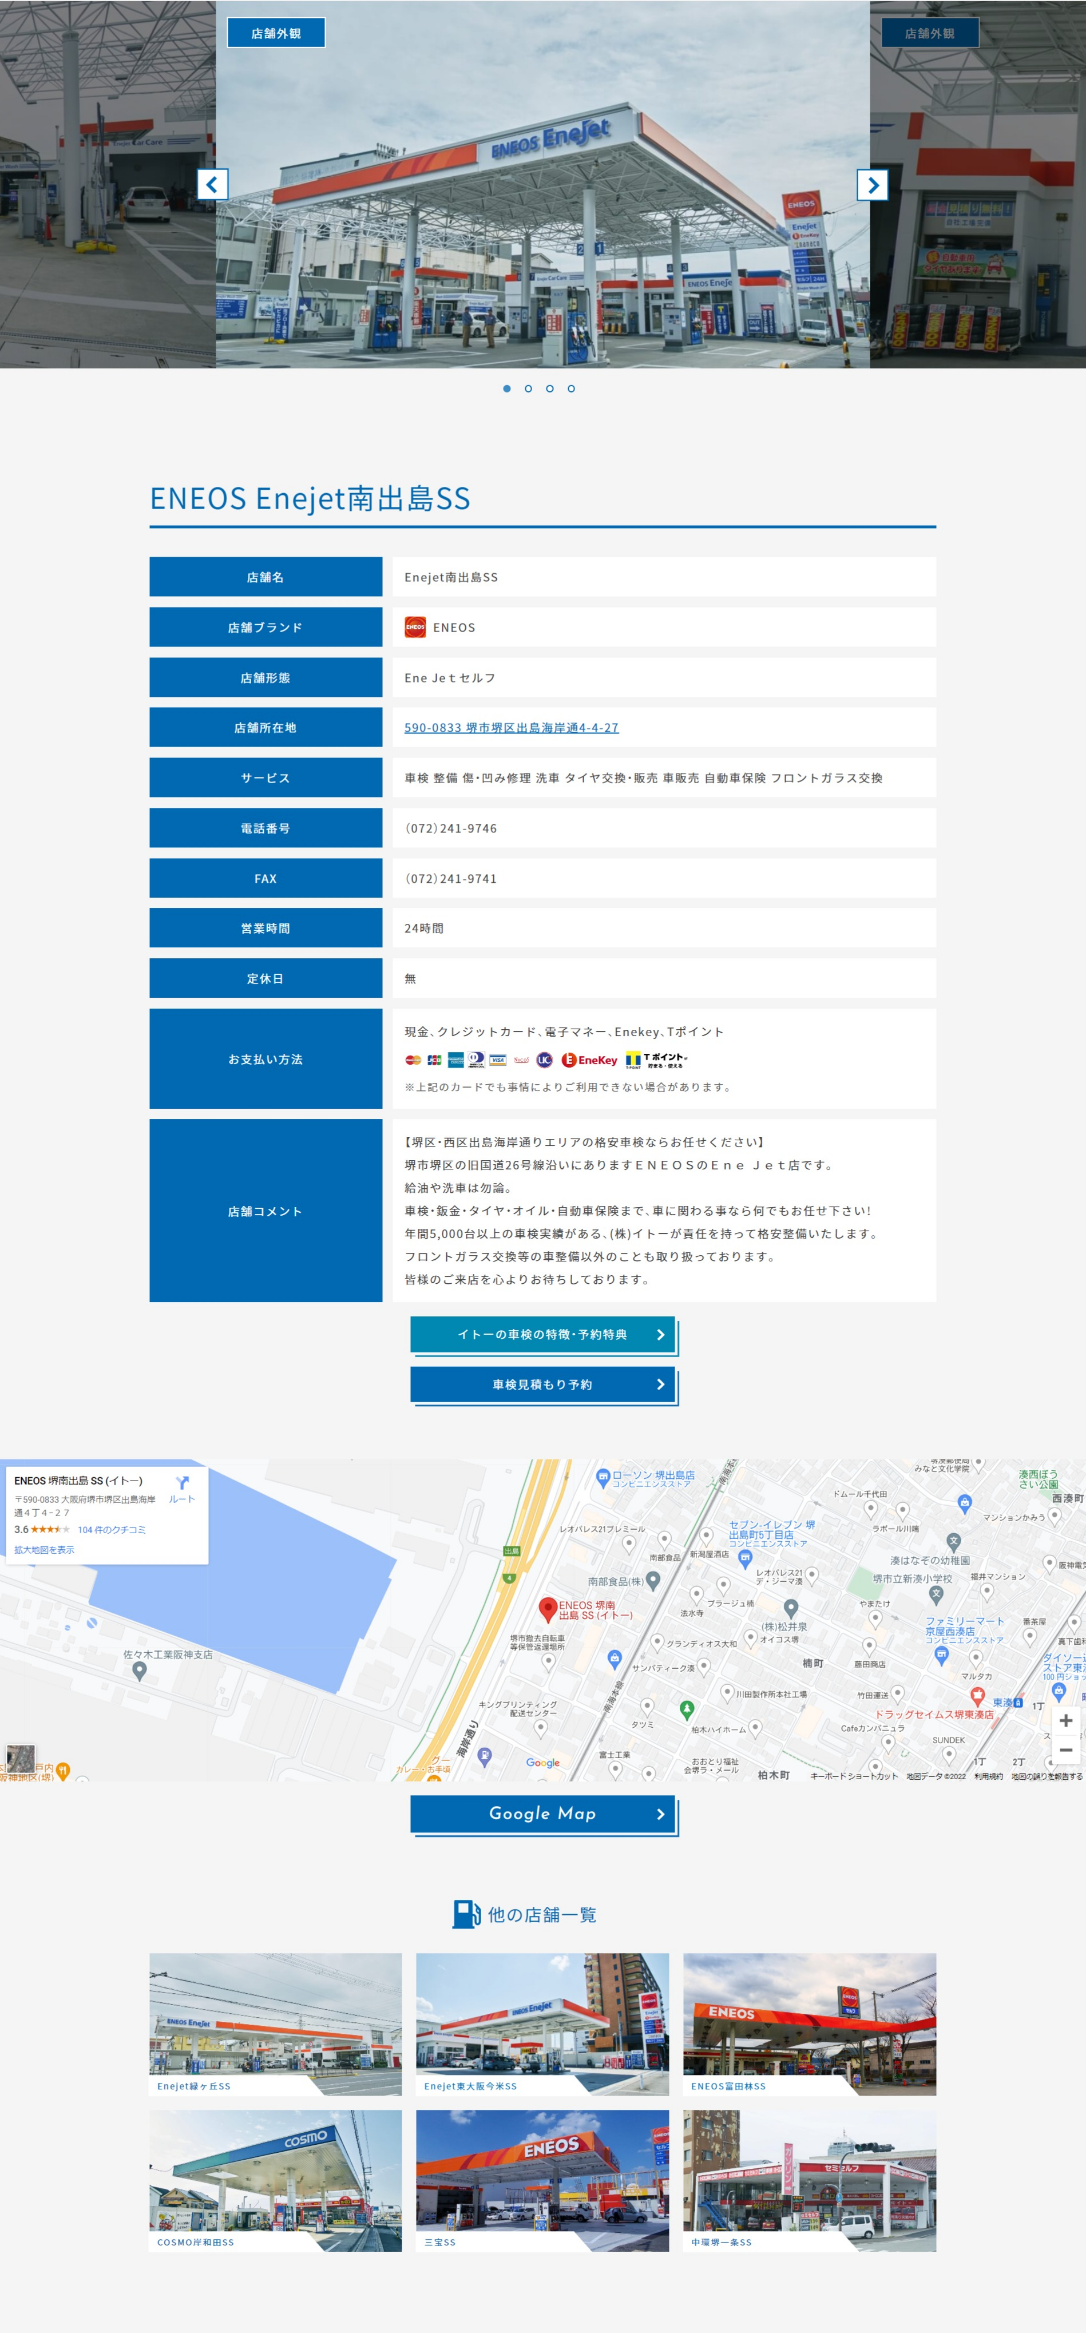Click the 佐々木工業阪神支店 map marker
The width and height of the screenshot is (1086, 2333).
click(139, 1672)
